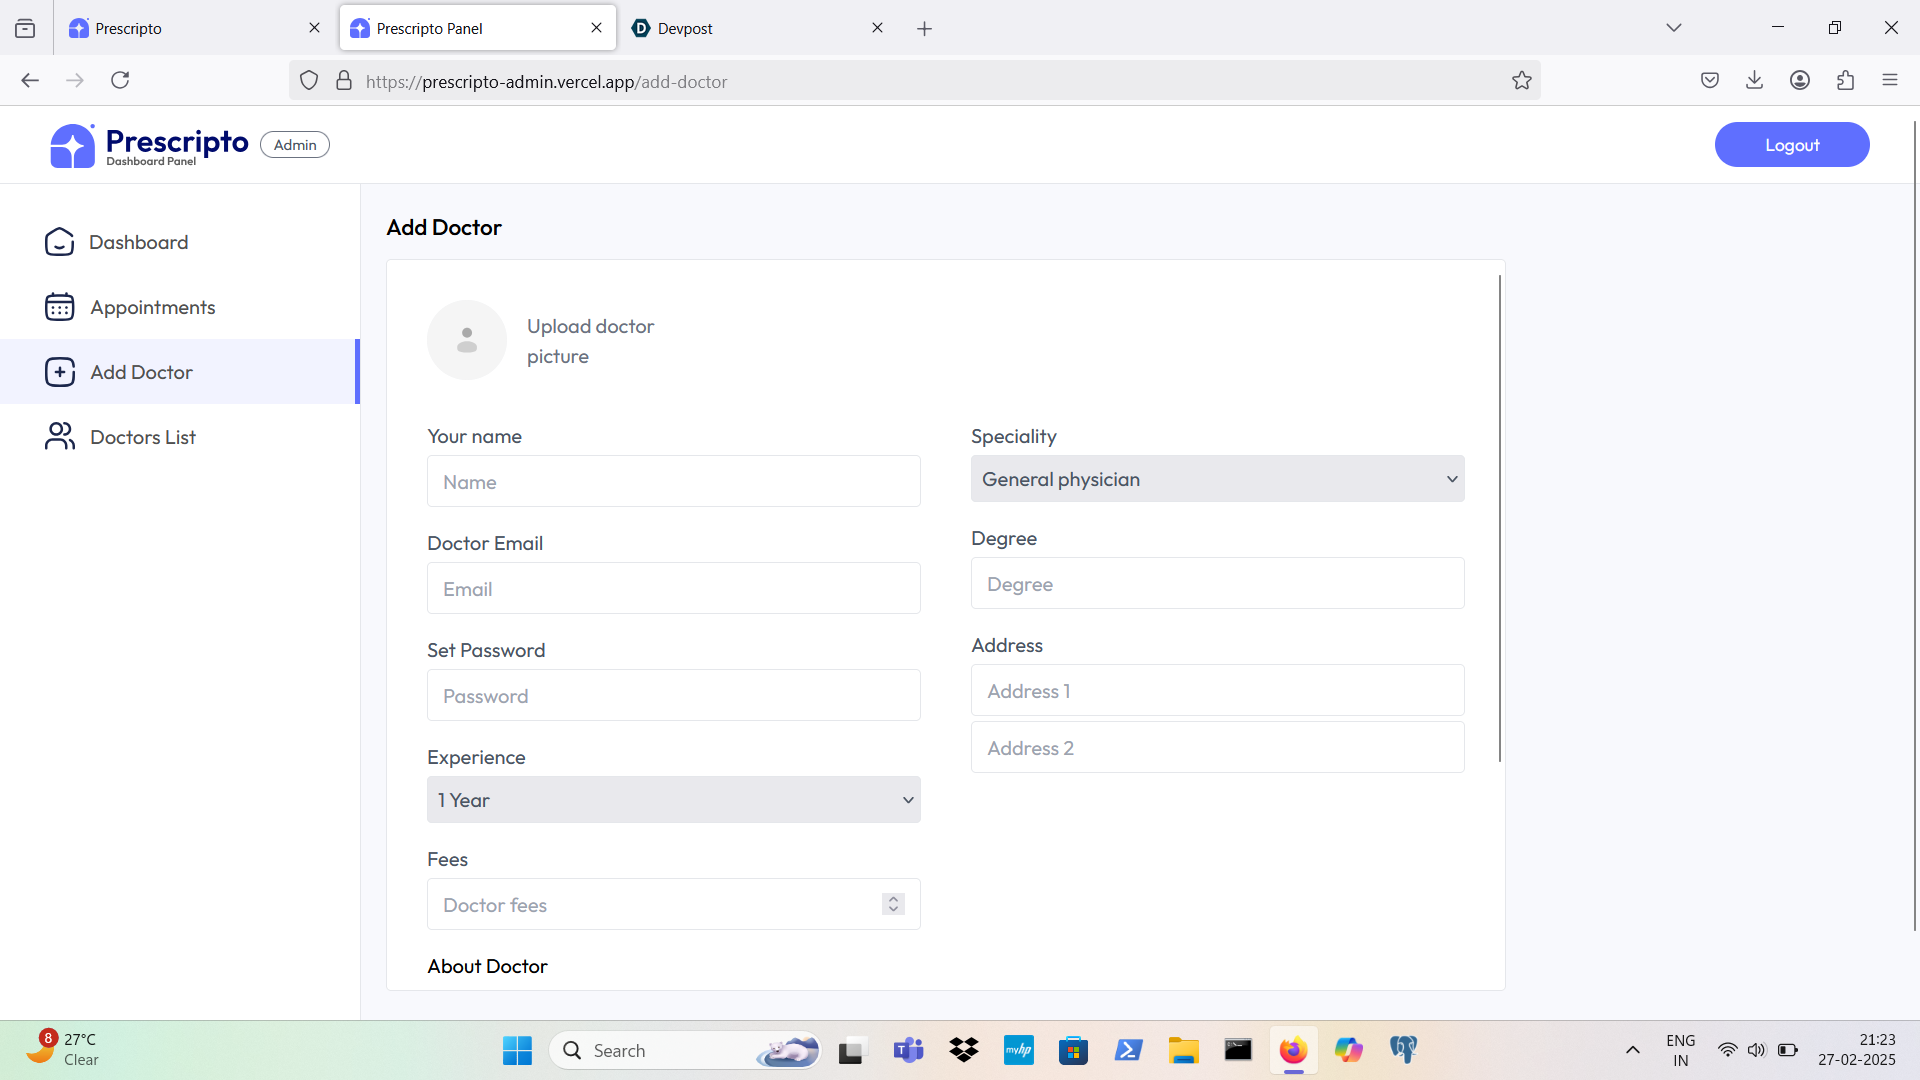1920x1080 pixels.
Task: Open the downloads arrow icon
Action: click(x=1754, y=81)
